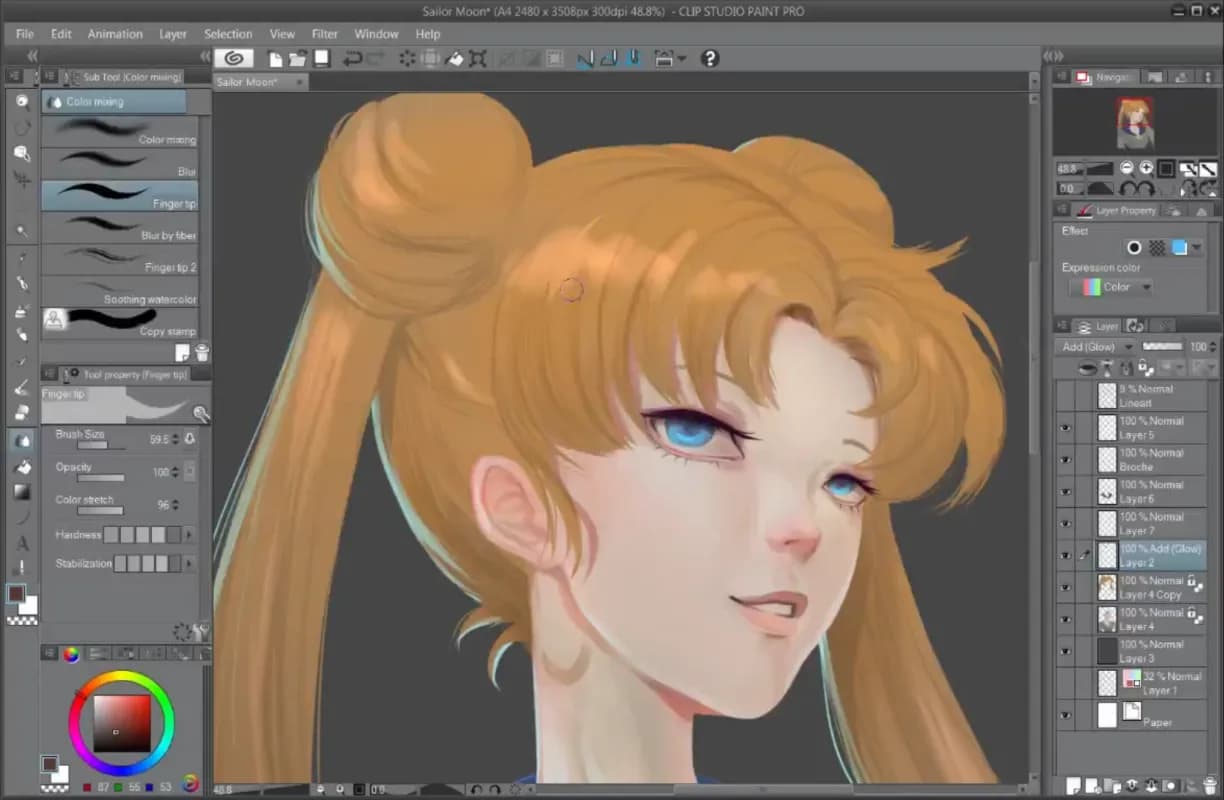Toggle visibility of Layer 5

[1065, 428]
